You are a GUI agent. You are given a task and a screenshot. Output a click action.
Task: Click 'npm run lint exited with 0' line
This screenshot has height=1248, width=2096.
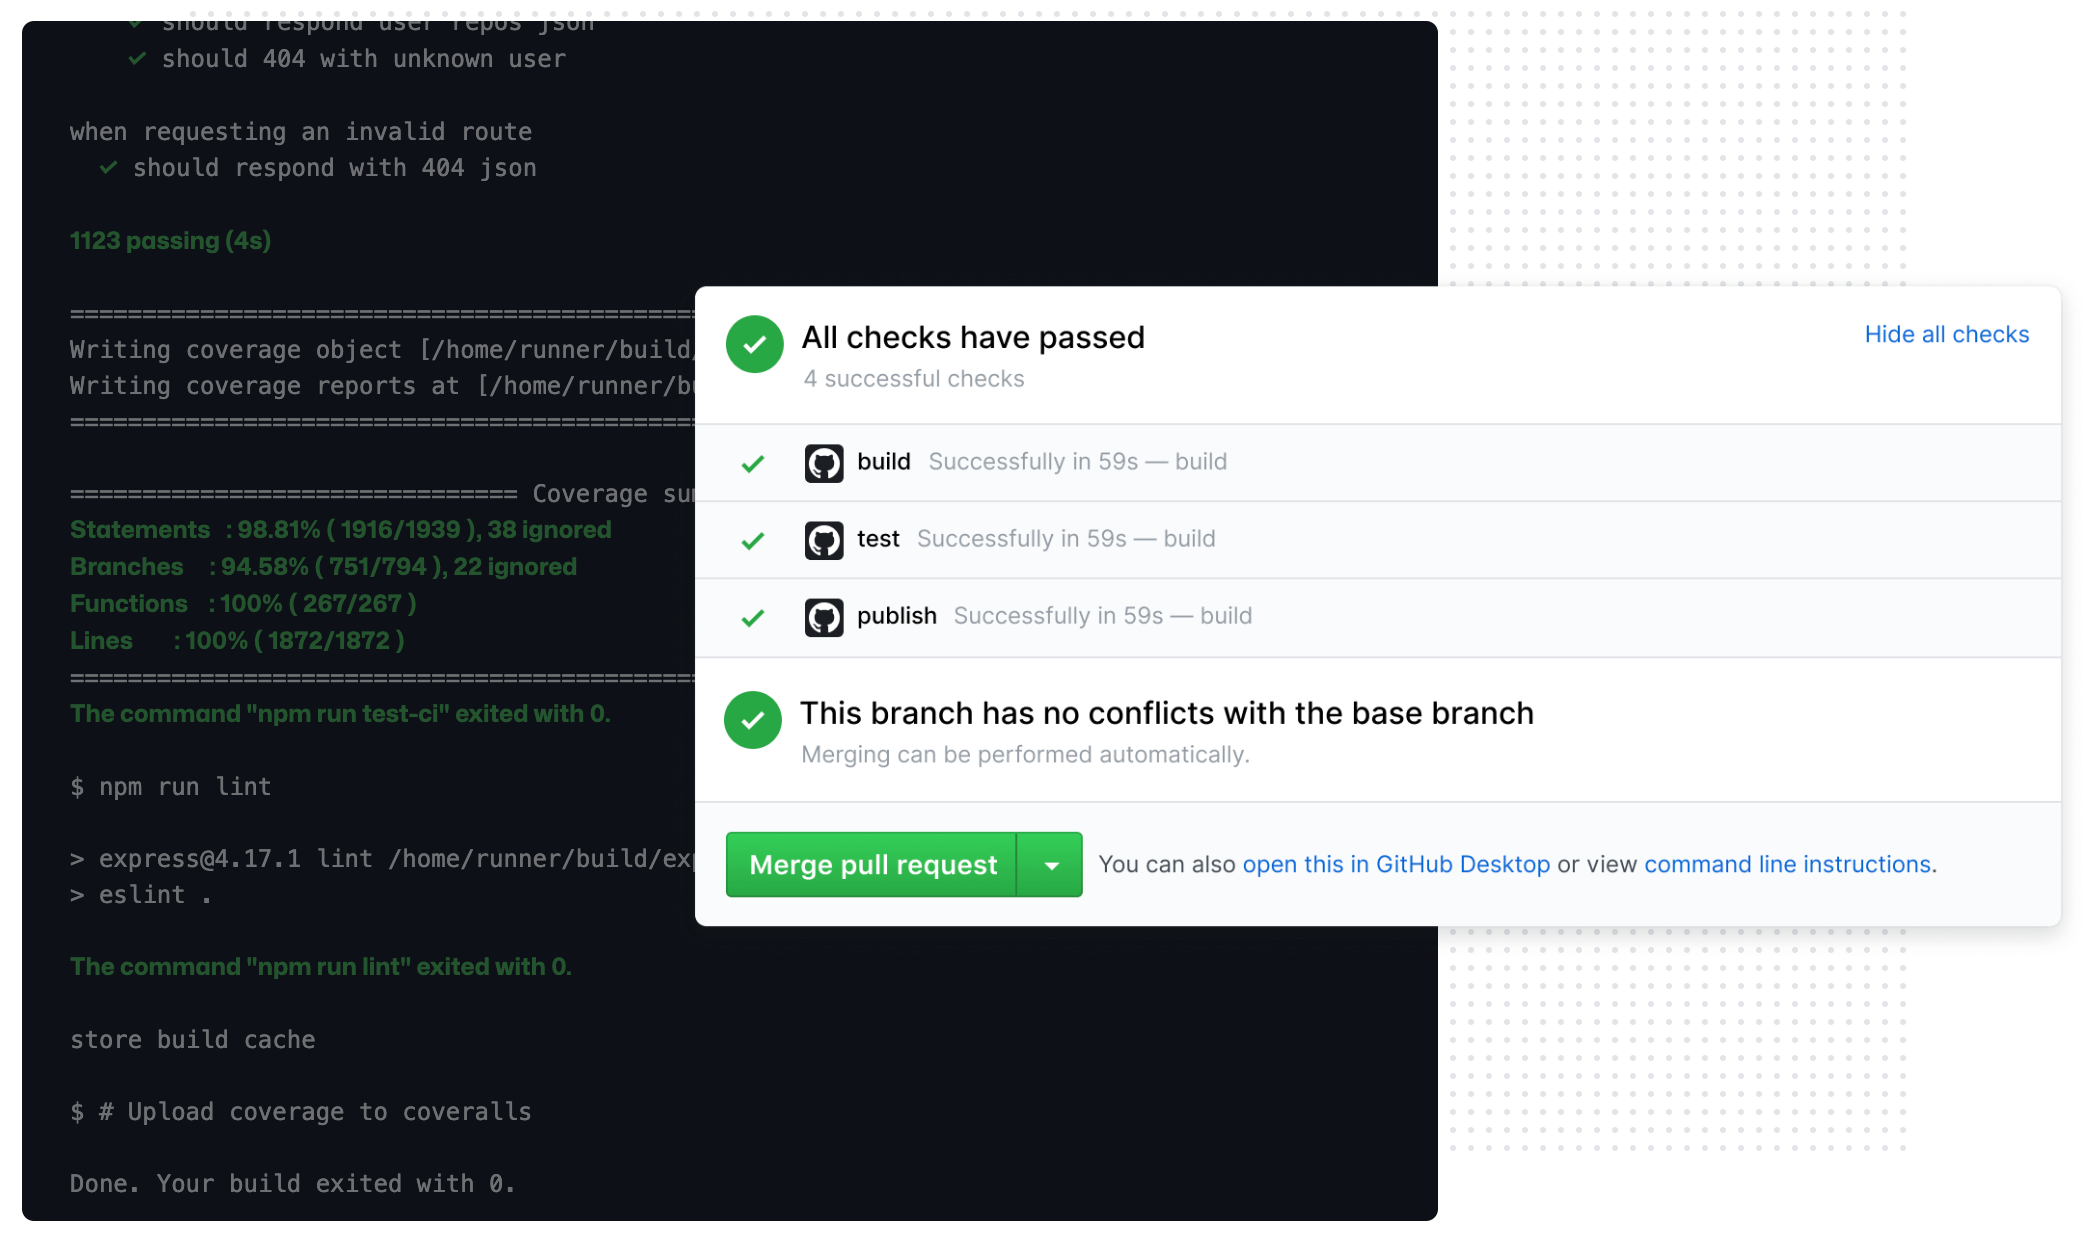[x=320, y=967]
